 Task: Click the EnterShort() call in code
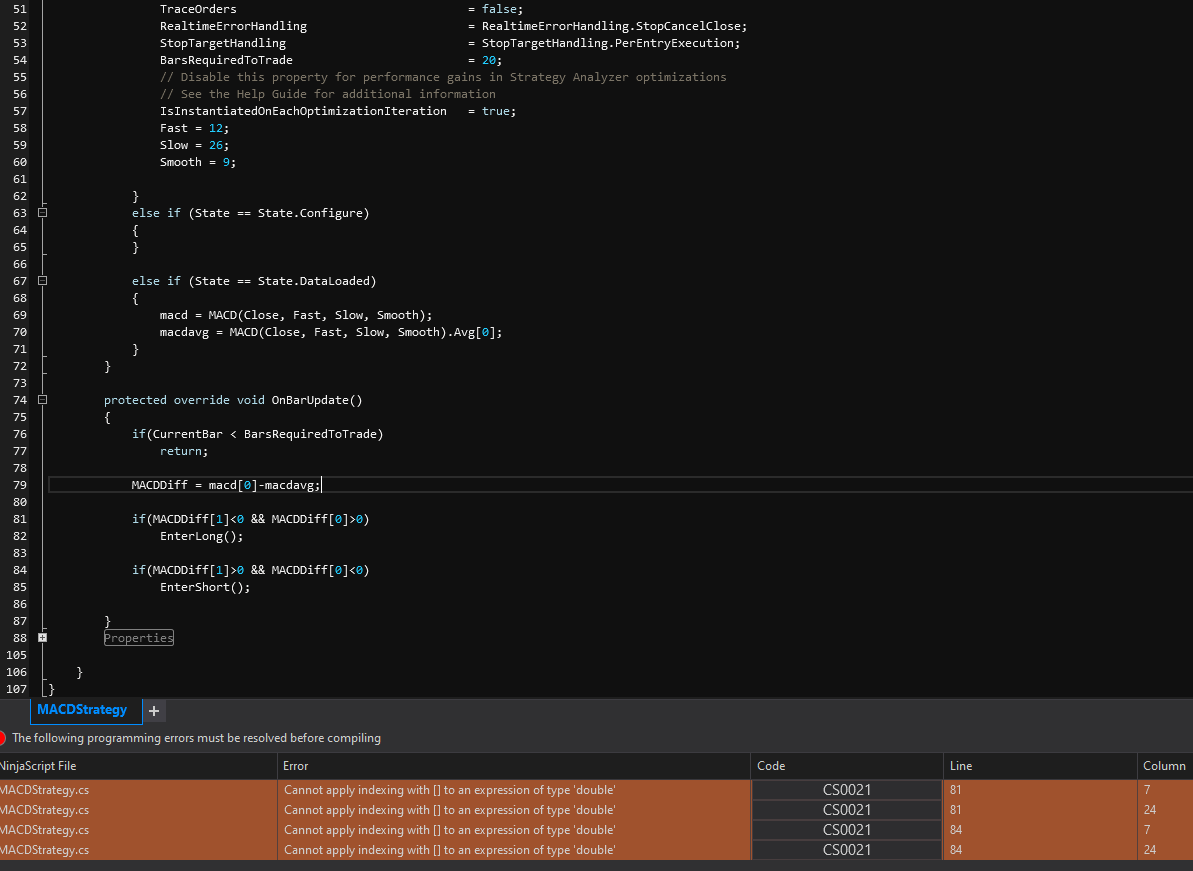204,587
